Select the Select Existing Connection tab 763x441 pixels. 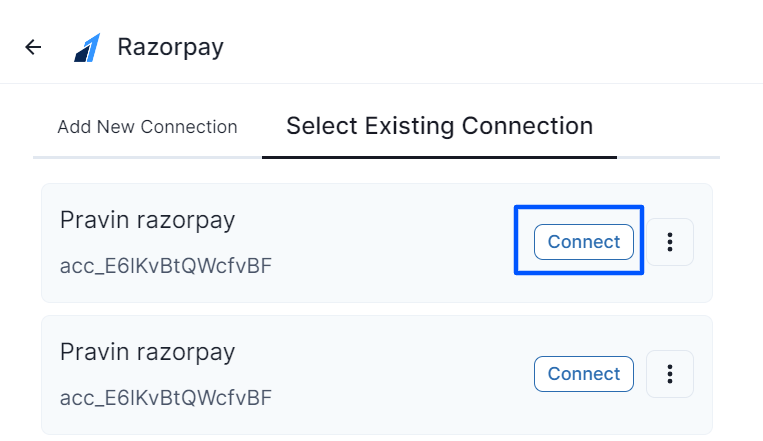click(x=439, y=126)
